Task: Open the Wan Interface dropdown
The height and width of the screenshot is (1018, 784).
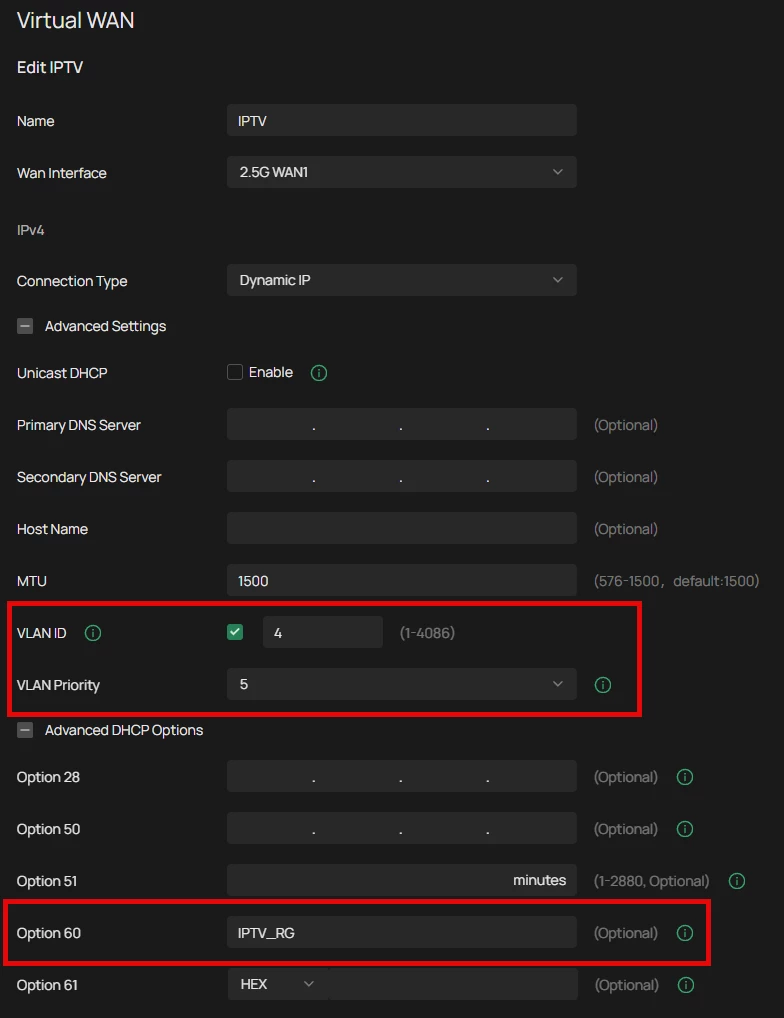Action: click(401, 172)
